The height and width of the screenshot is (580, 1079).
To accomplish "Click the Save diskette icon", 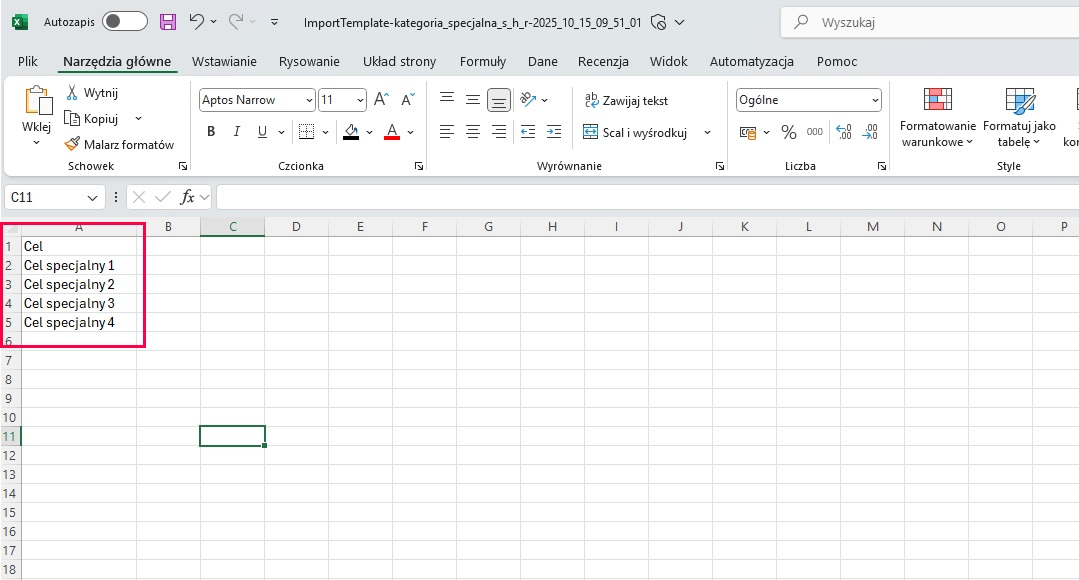I will (168, 22).
